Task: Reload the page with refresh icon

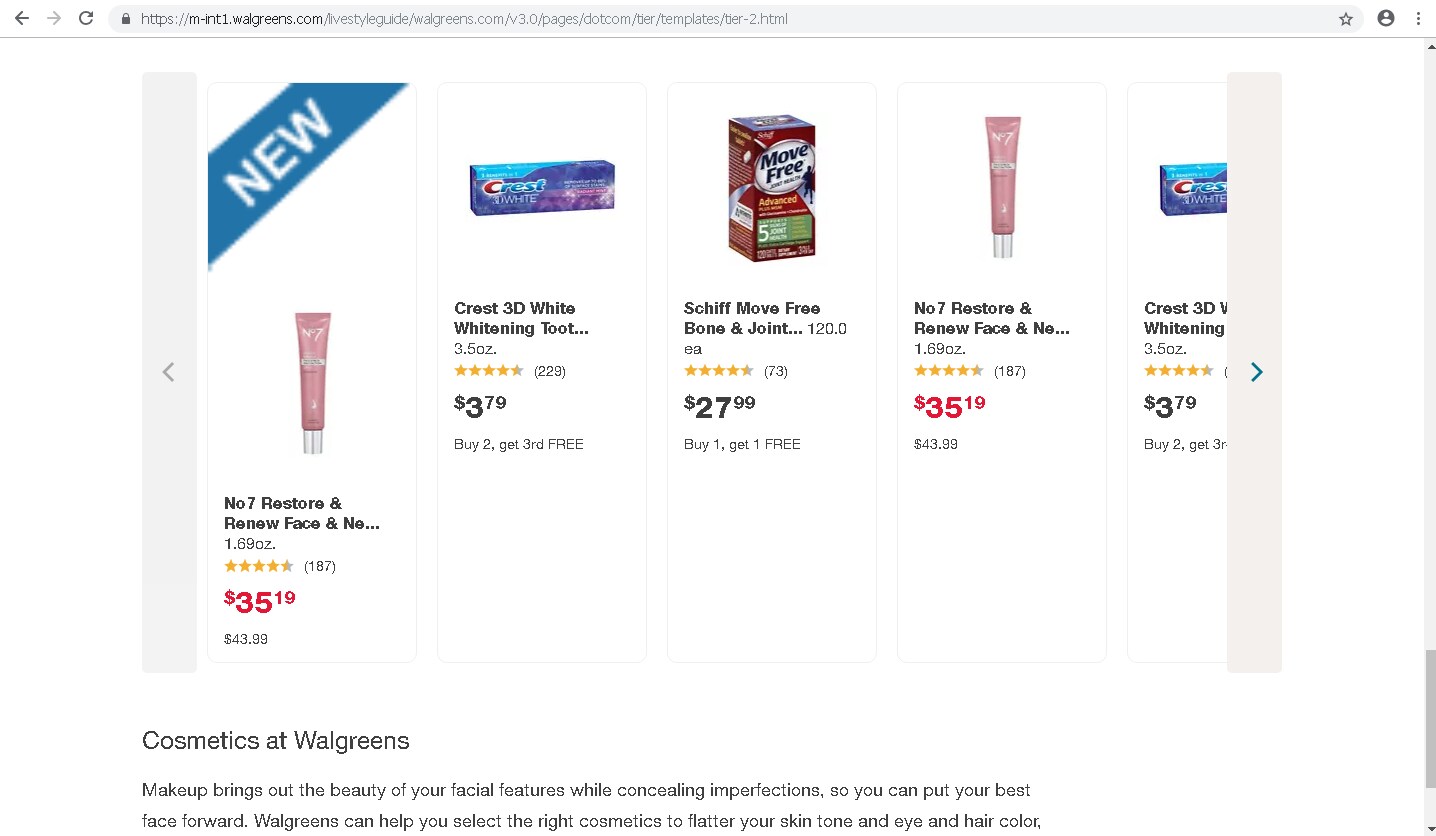Action: click(x=86, y=18)
